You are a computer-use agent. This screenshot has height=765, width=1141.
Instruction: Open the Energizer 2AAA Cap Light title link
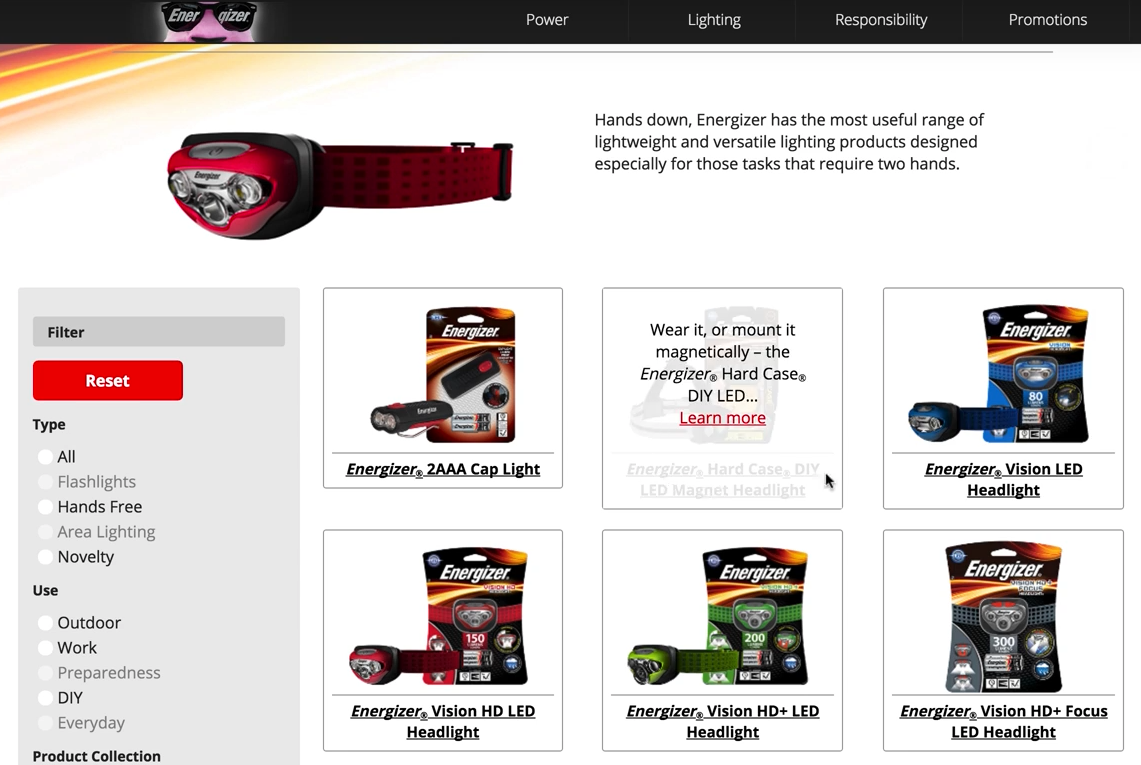[443, 469]
